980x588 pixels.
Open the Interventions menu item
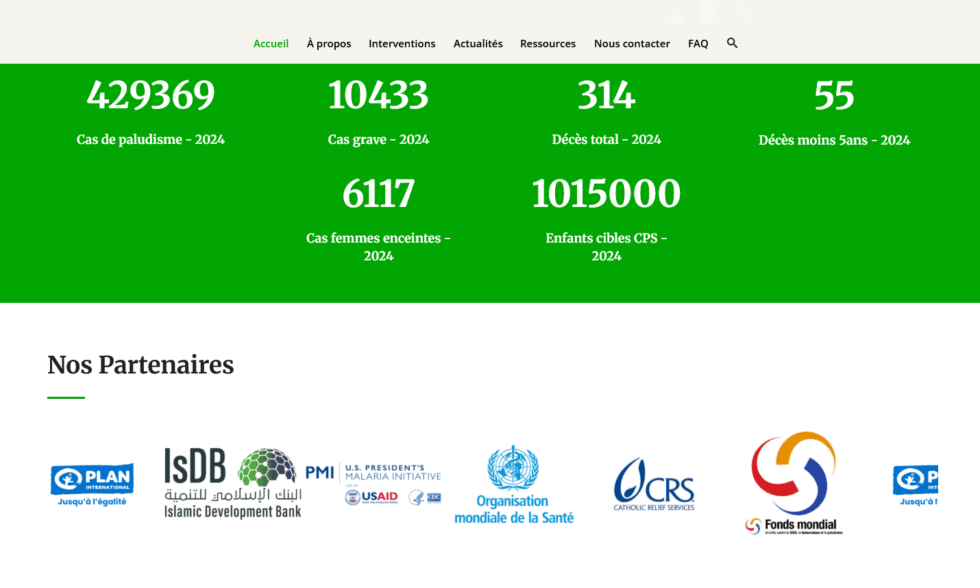[x=402, y=44]
